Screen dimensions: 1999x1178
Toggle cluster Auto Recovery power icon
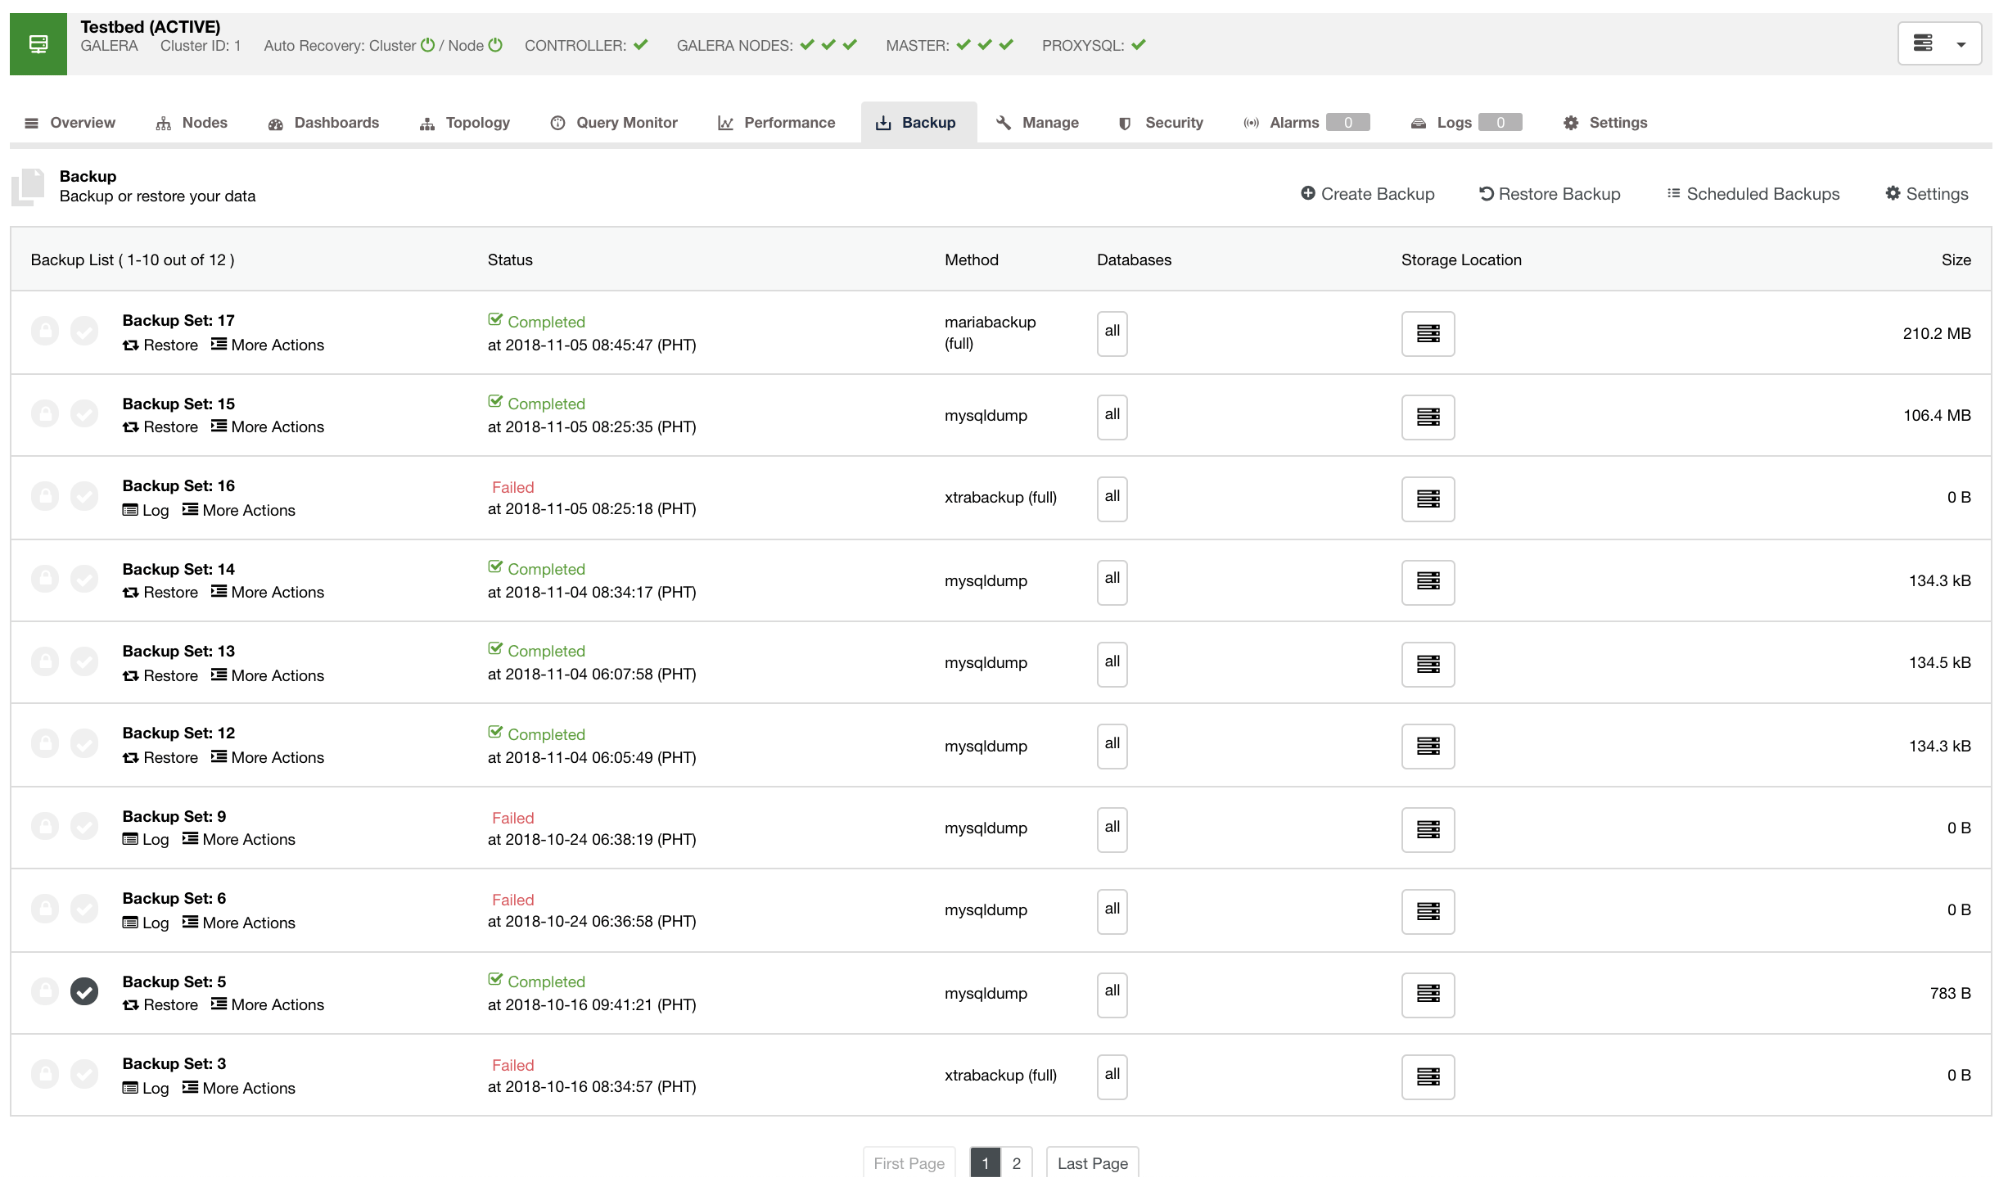pyautogui.click(x=428, y=45)
